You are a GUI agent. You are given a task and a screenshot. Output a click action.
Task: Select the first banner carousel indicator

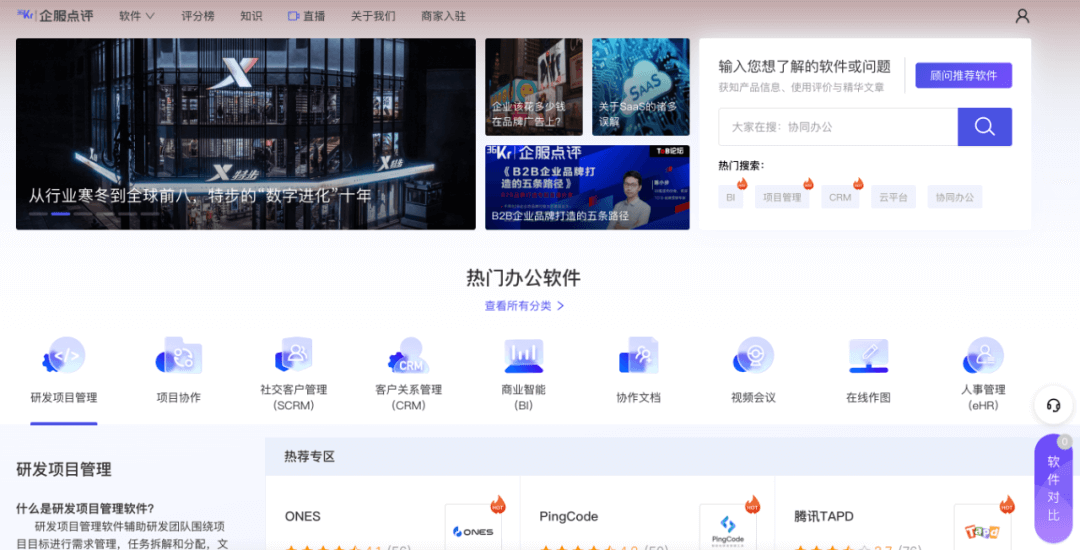pos(38,214)
